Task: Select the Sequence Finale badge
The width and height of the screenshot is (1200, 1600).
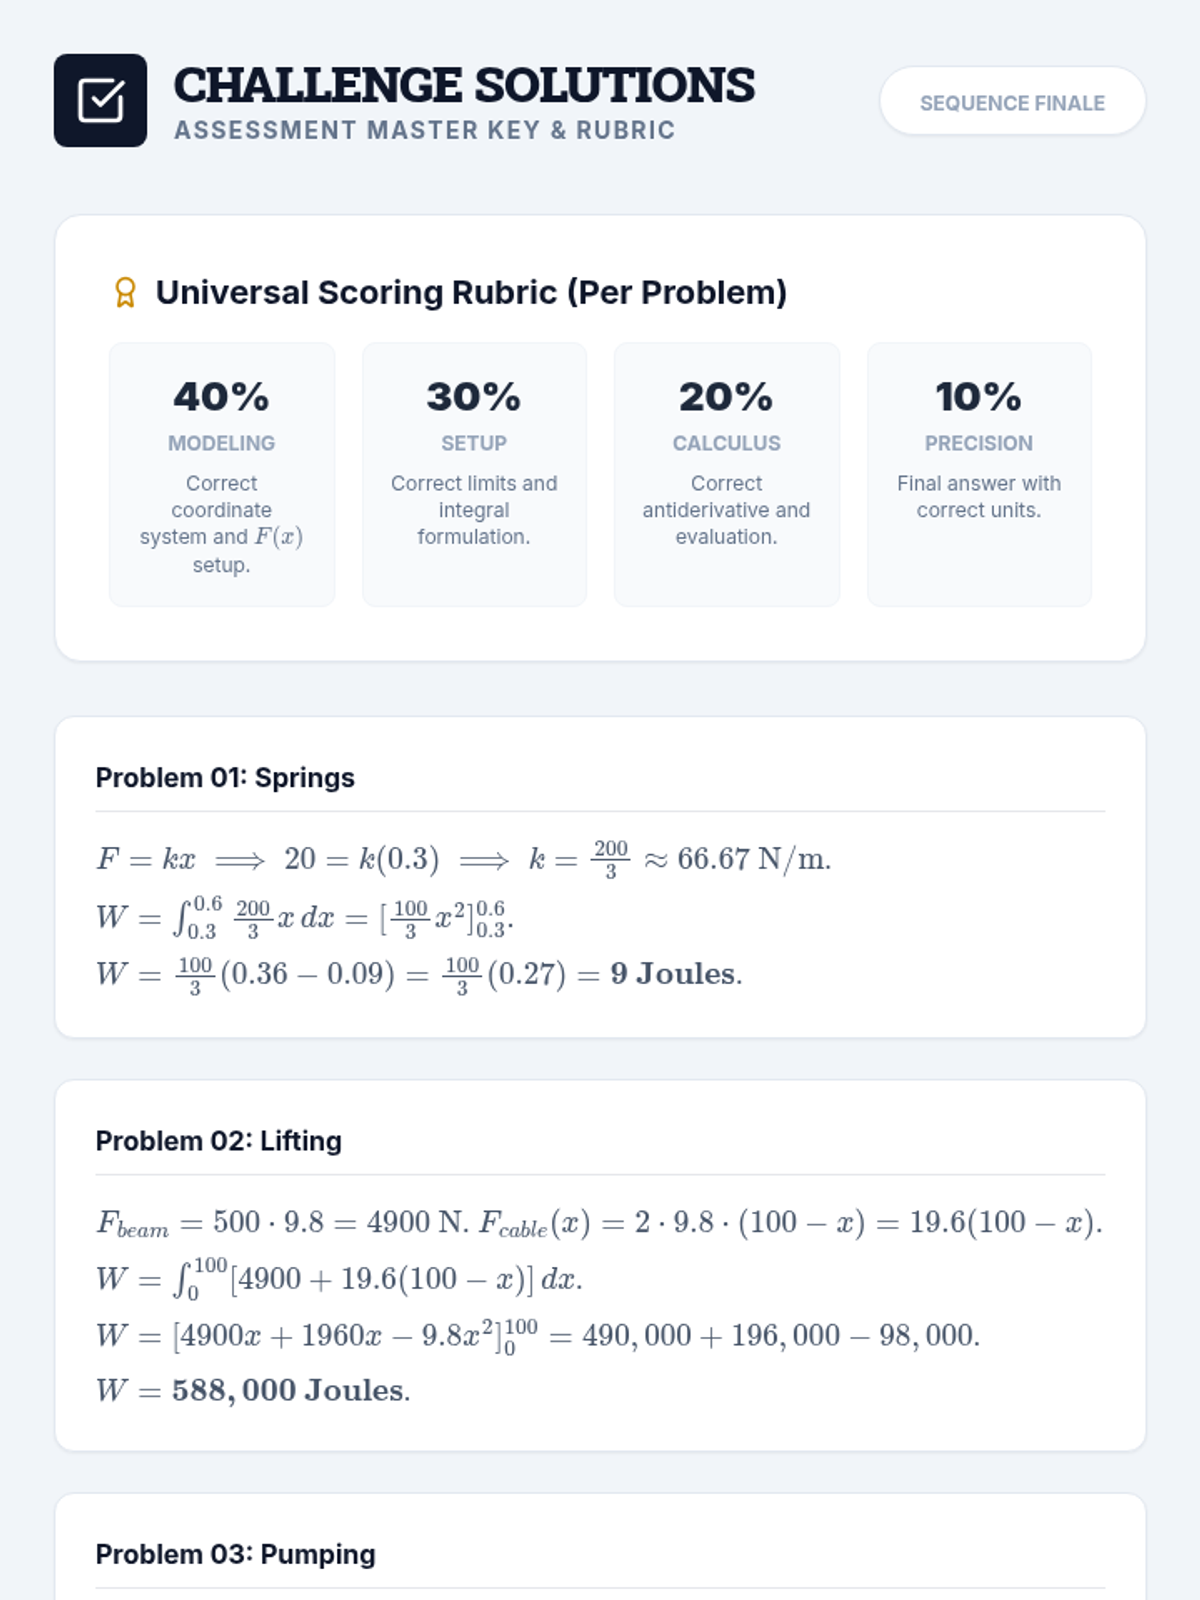Action: point(1012,101)
